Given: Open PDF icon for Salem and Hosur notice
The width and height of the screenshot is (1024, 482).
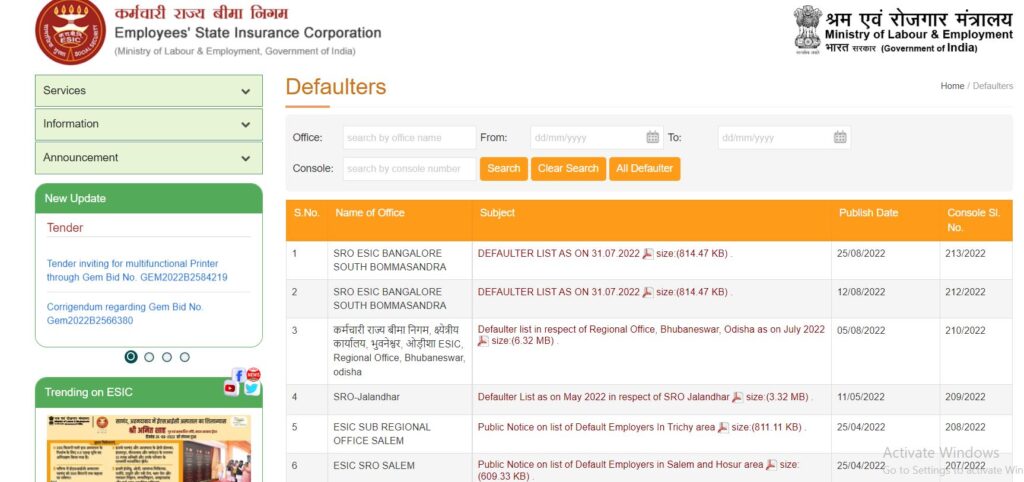Looking at the screenshot, I should click(x=771, y=465).
